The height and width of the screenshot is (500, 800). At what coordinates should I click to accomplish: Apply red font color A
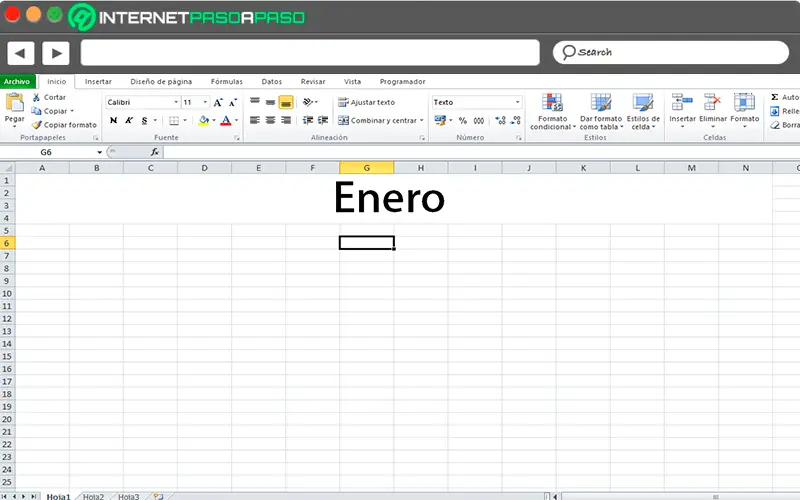[226, 120]
